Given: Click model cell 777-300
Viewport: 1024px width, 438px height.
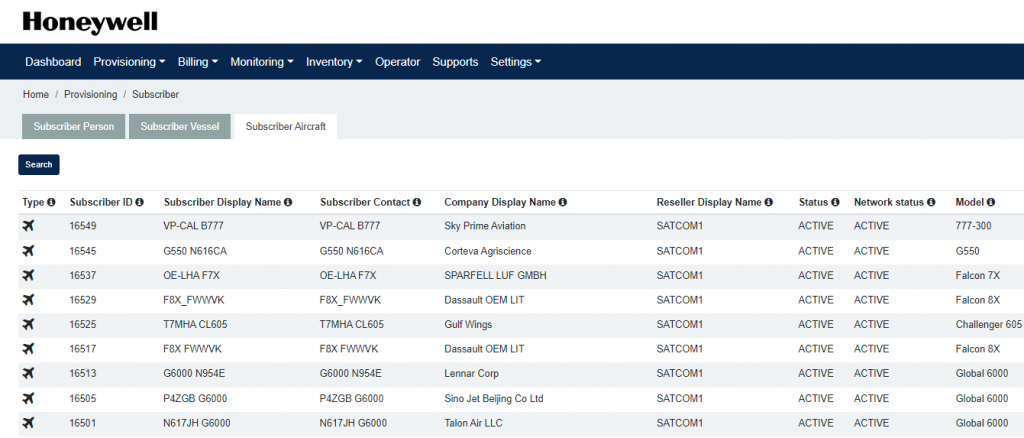Looking at the screenshot, I should 973,226.
